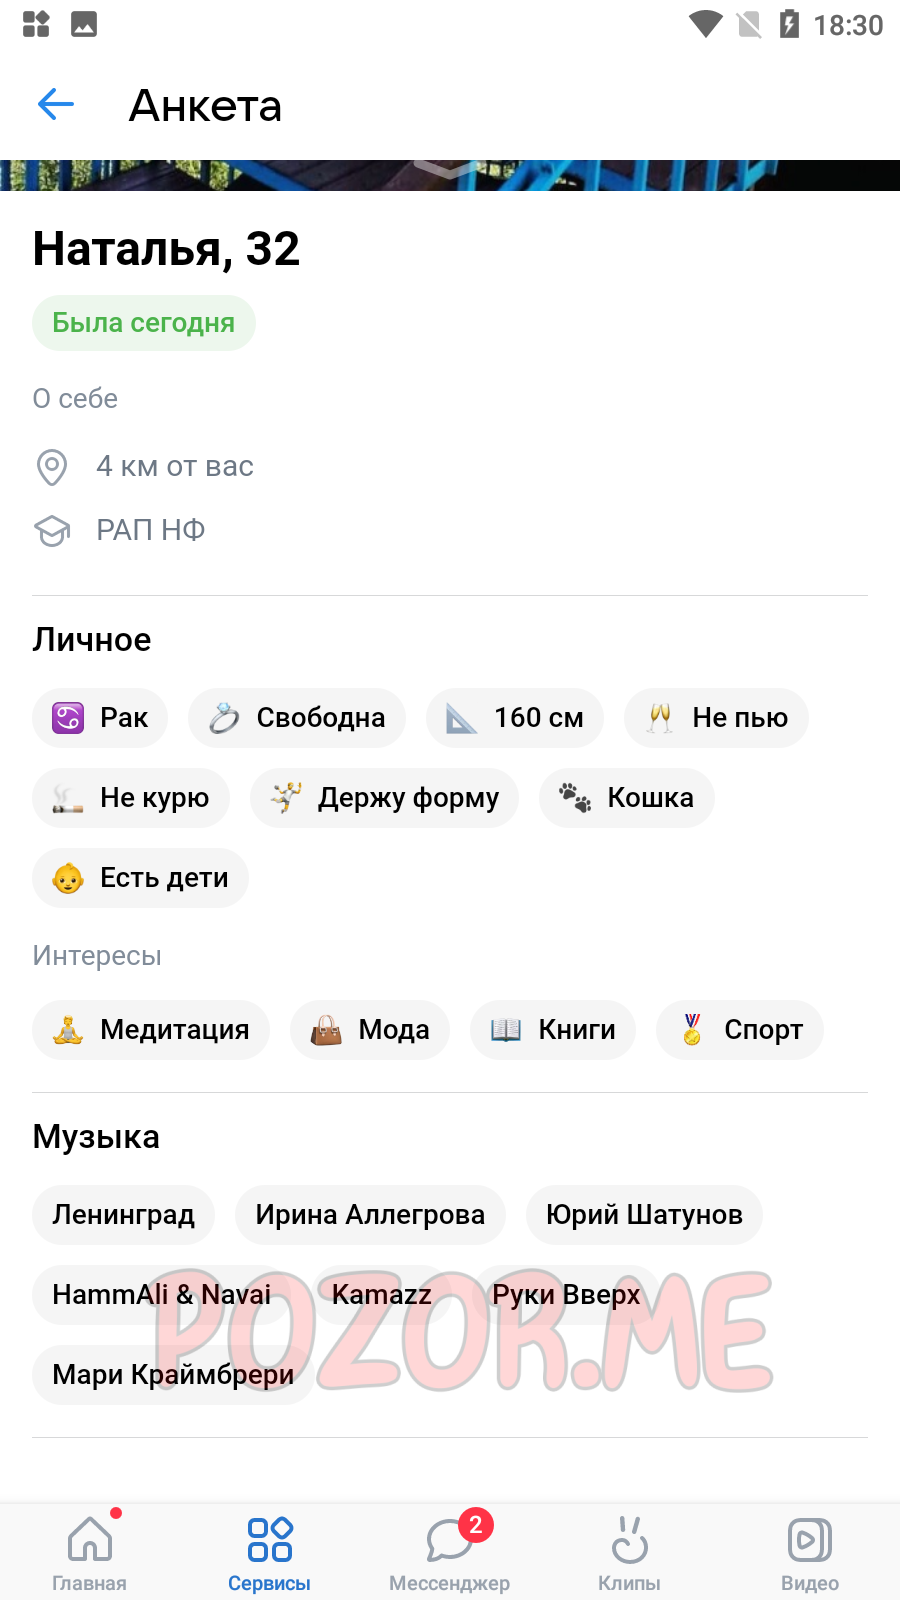Viewport: 900px width, 1600px height.
Task: Open Мессенджер with 2 unread messages
Action: [450, 1552]
